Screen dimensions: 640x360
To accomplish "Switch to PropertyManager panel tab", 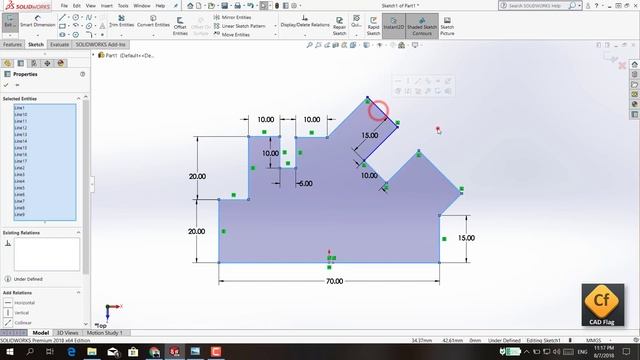I will click(x=20, y=63).
